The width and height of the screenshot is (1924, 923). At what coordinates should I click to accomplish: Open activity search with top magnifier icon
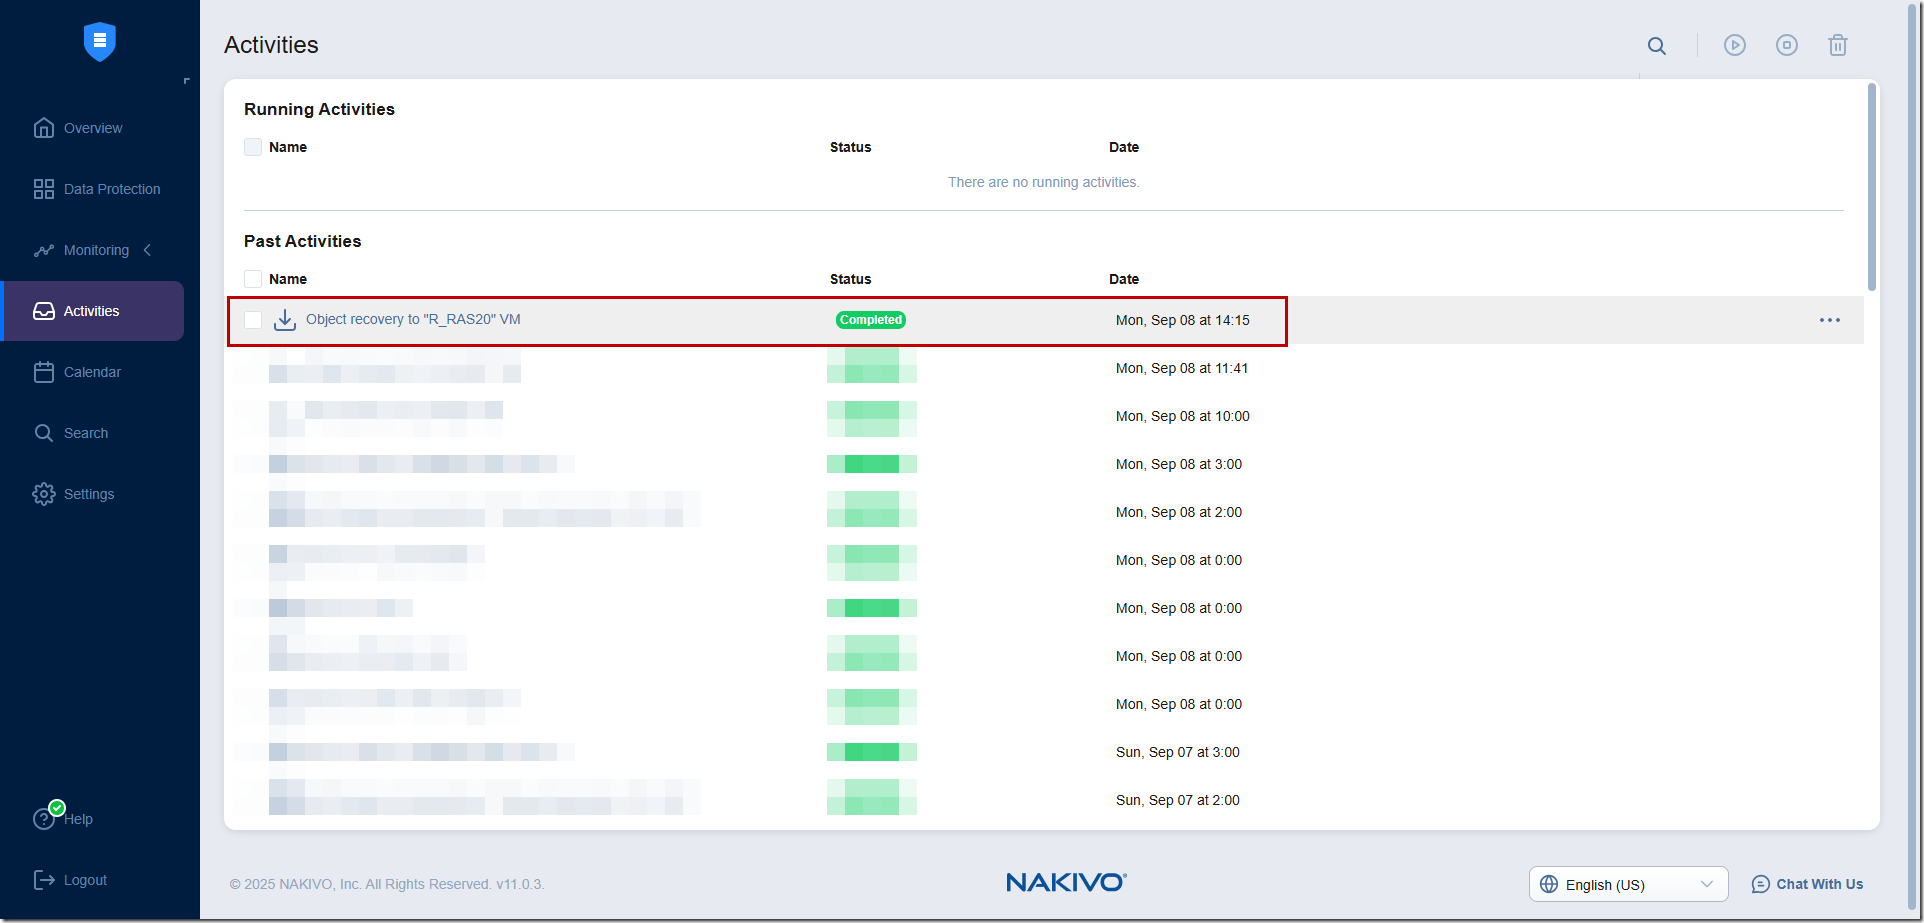pos(1657,45)
